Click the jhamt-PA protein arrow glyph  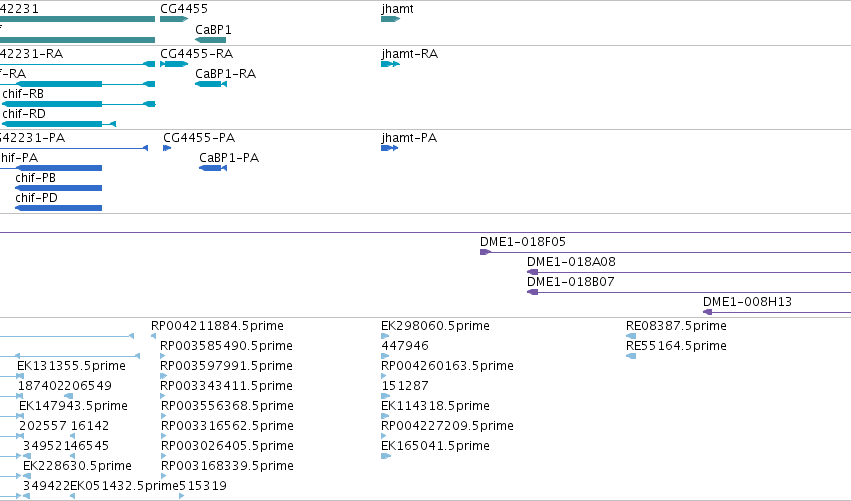390,148
